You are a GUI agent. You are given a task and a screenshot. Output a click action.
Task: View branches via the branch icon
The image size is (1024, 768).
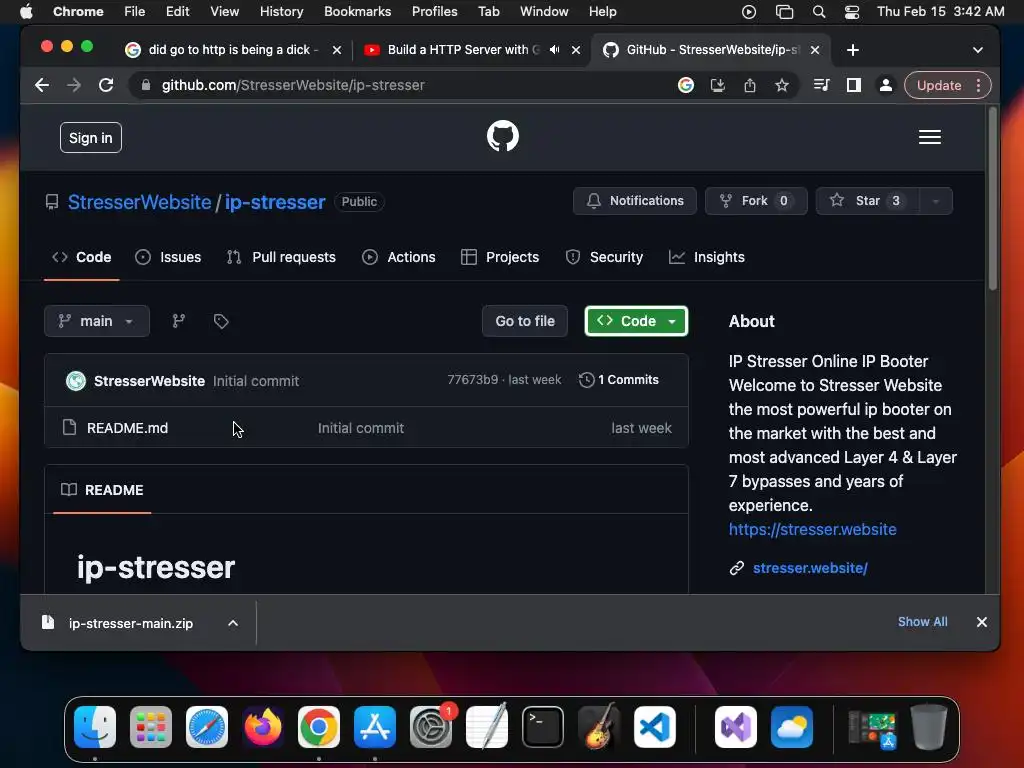[x=178, y=321]
